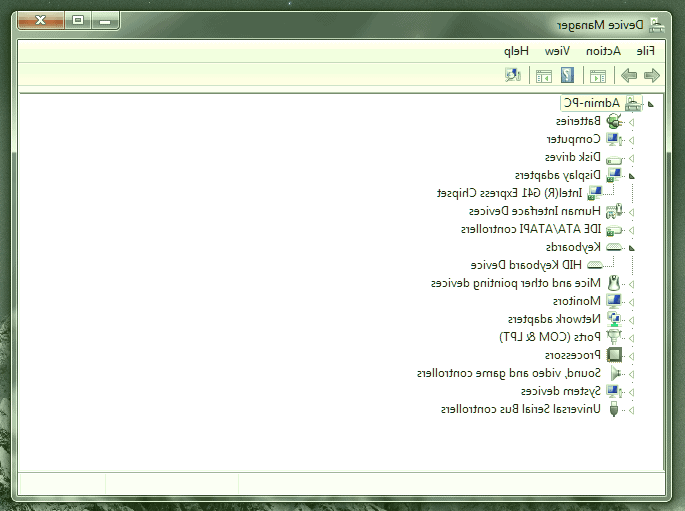The image size is (685, 511).
Task: Click the Admin-PC computer icon
Action: coord(633,104)
